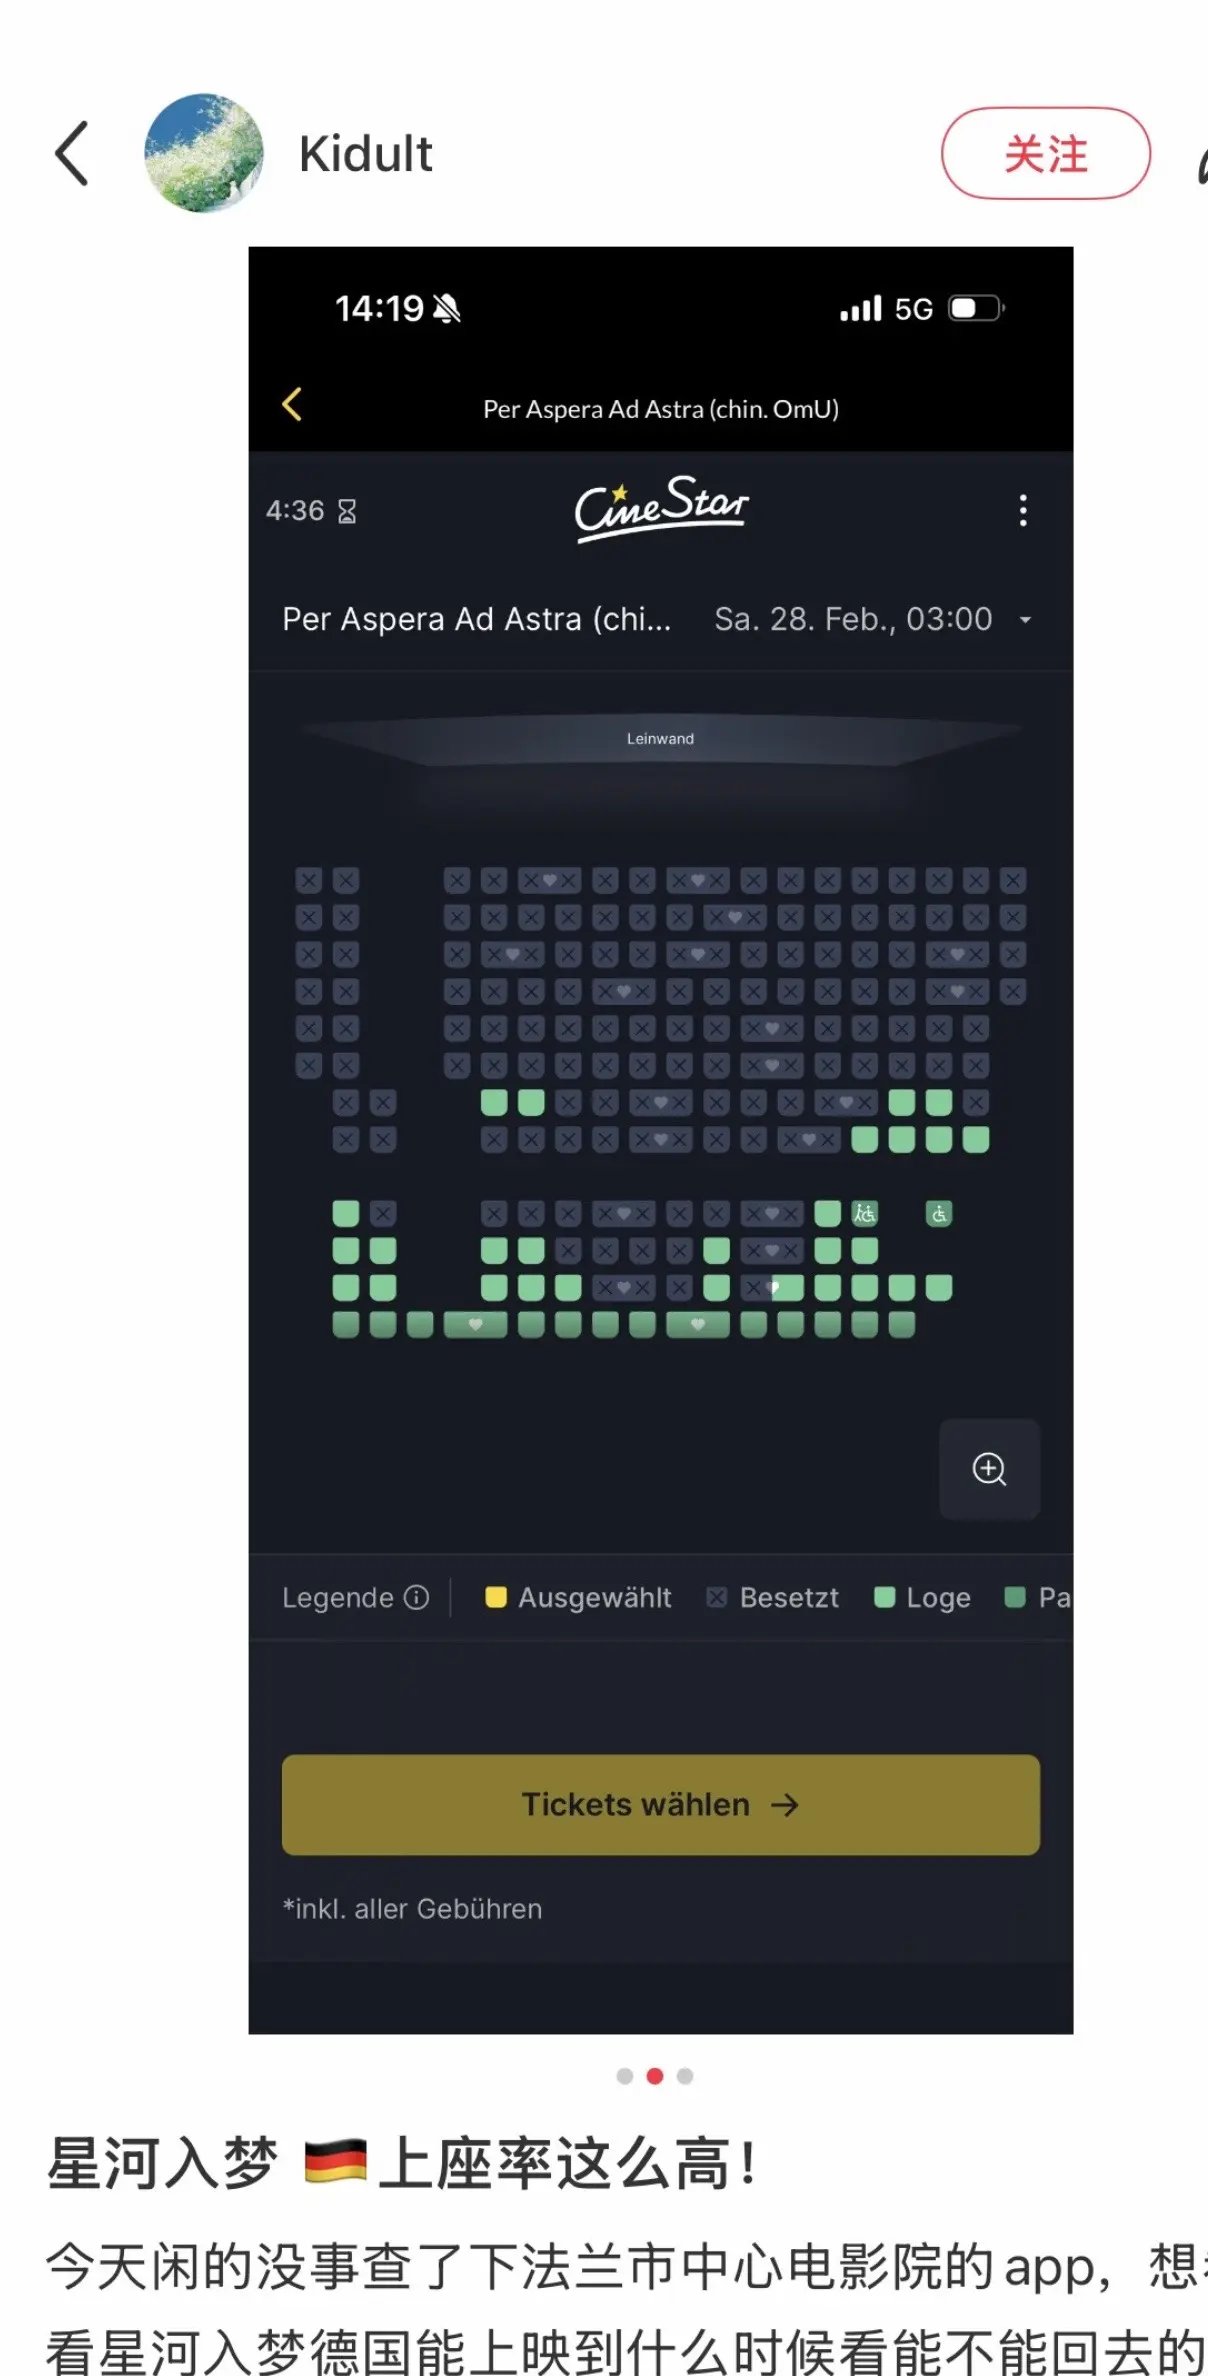Click the Tickets wählen button
Viewport: 1208px width, 2376px height.
click(x=661, y=1804)
